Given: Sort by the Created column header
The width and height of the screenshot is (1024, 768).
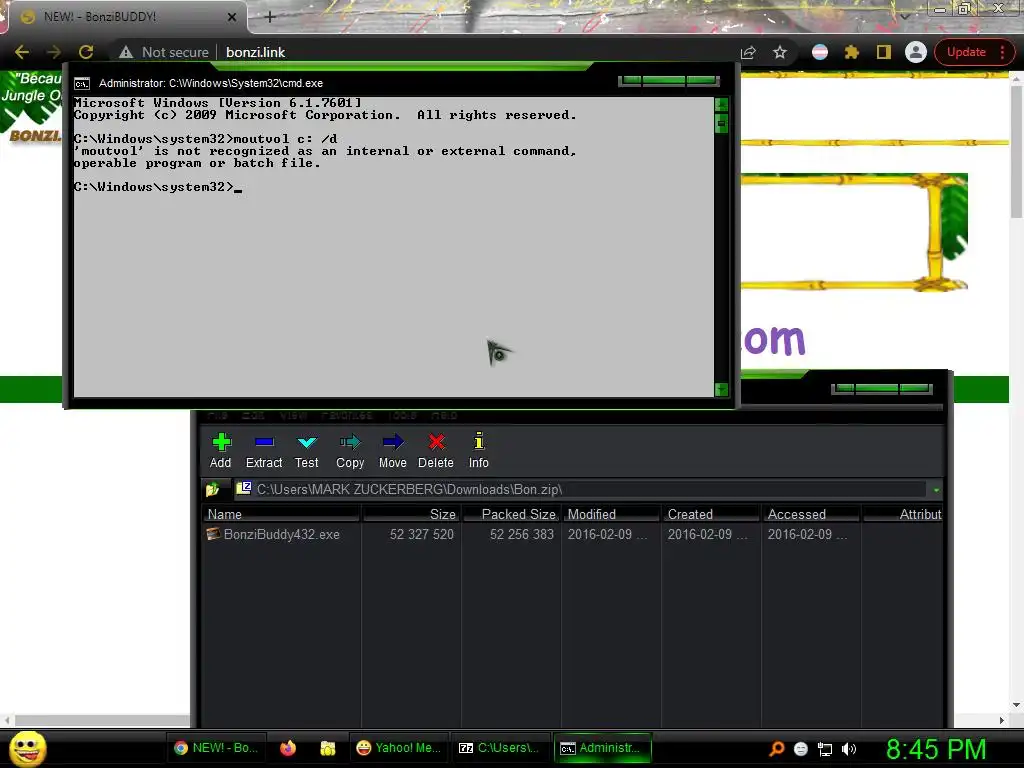Looking at the screenshot, I should pos(711,514).
